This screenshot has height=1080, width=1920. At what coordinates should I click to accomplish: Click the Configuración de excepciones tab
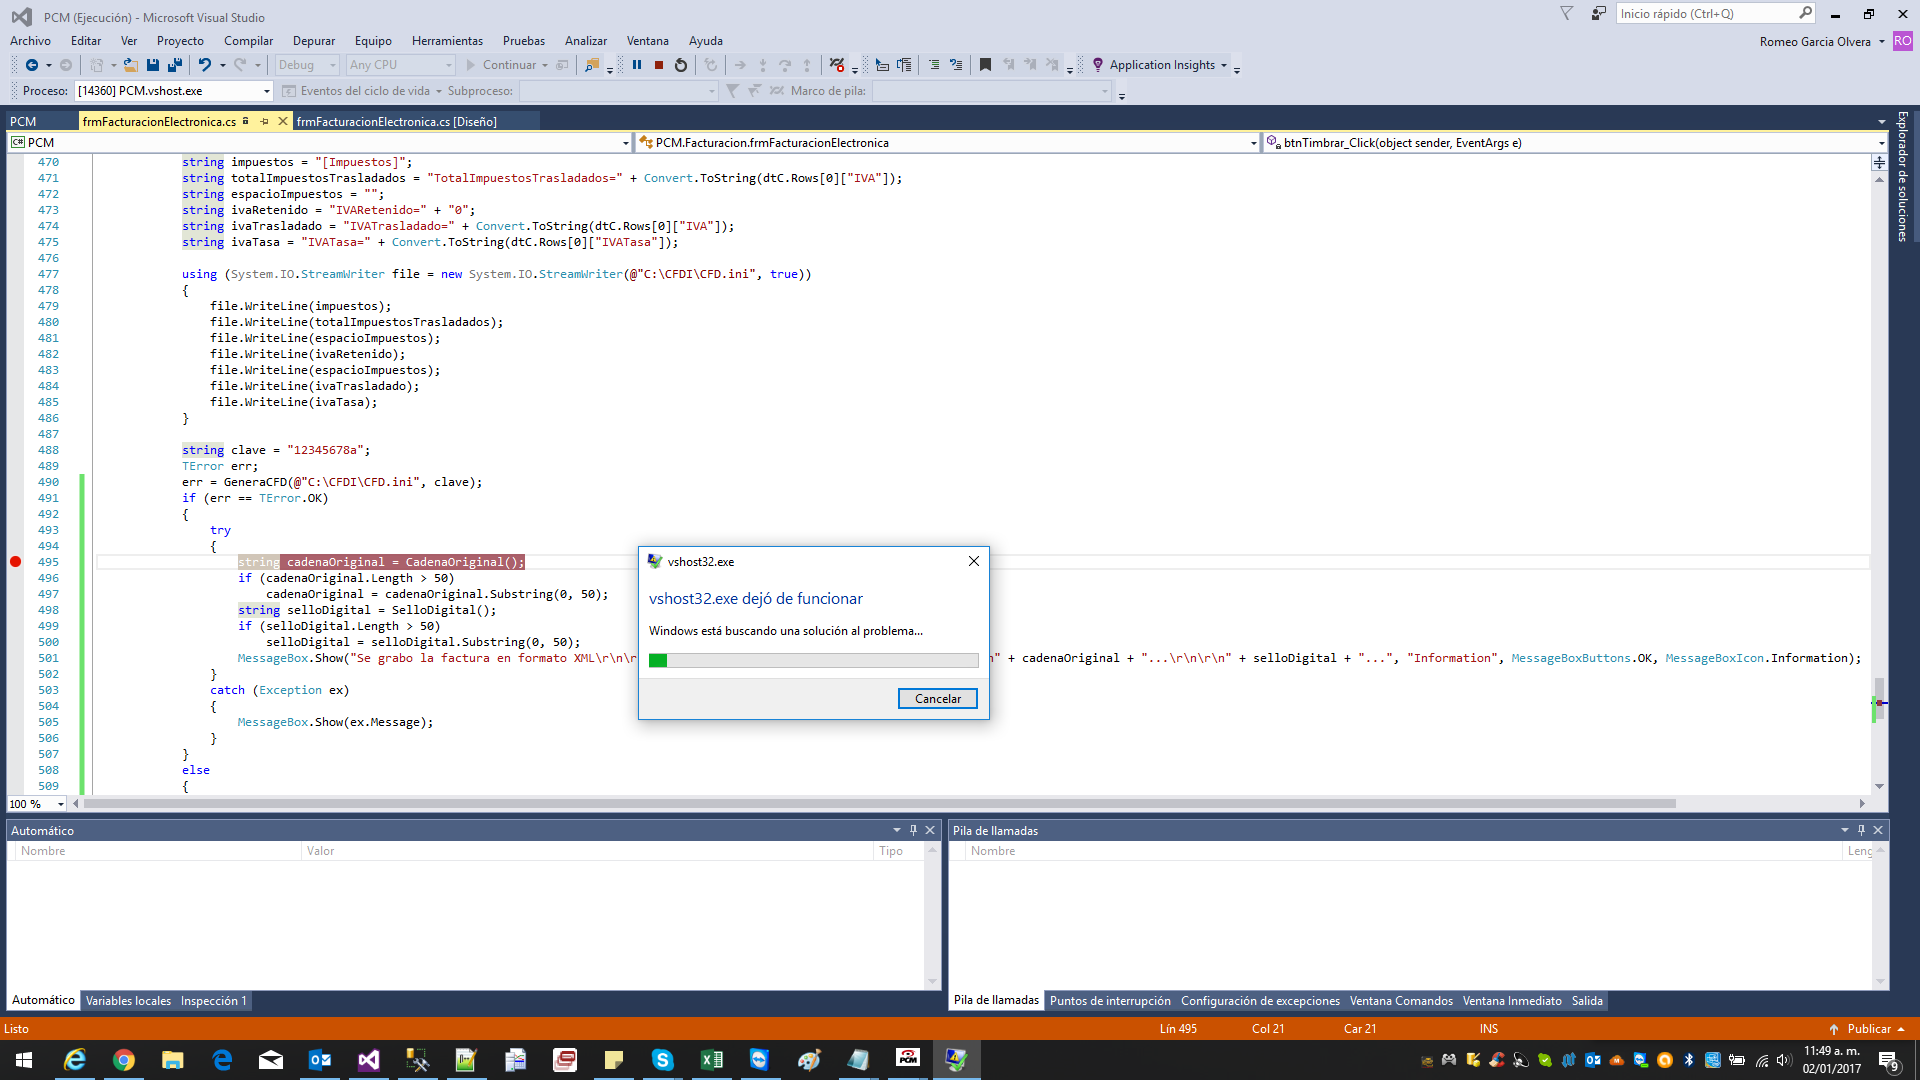coord(1260,1001)
